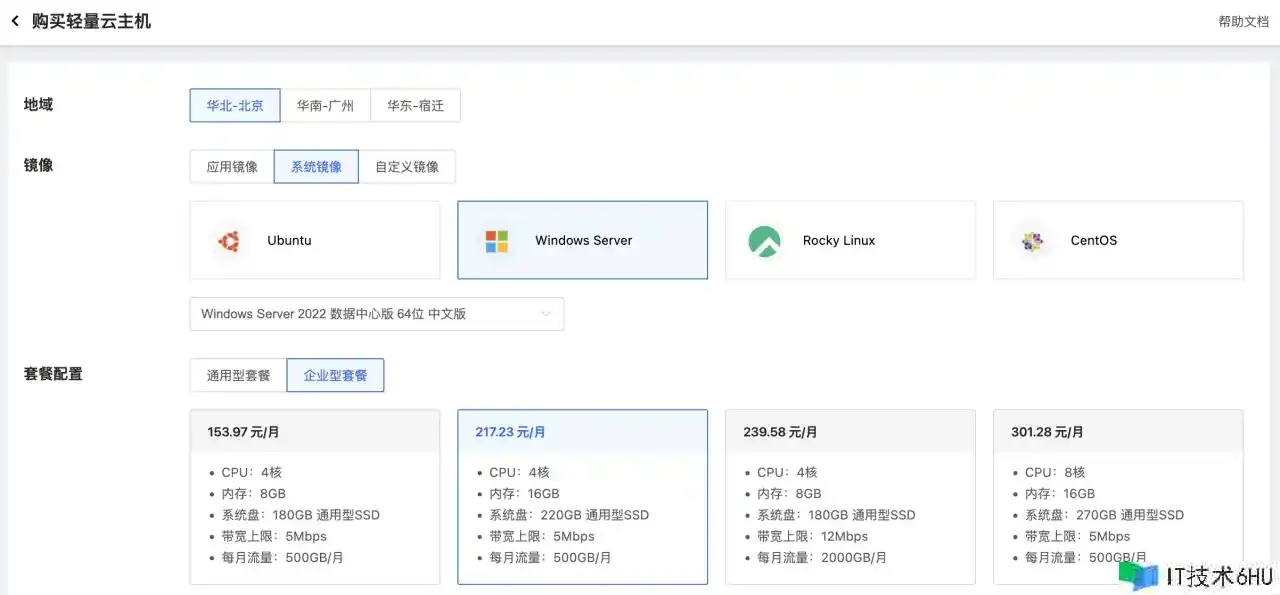Viewport: 1280px width, 595px height.
Task: Open the 自定义镜像 tab
Action: (406, 167)
